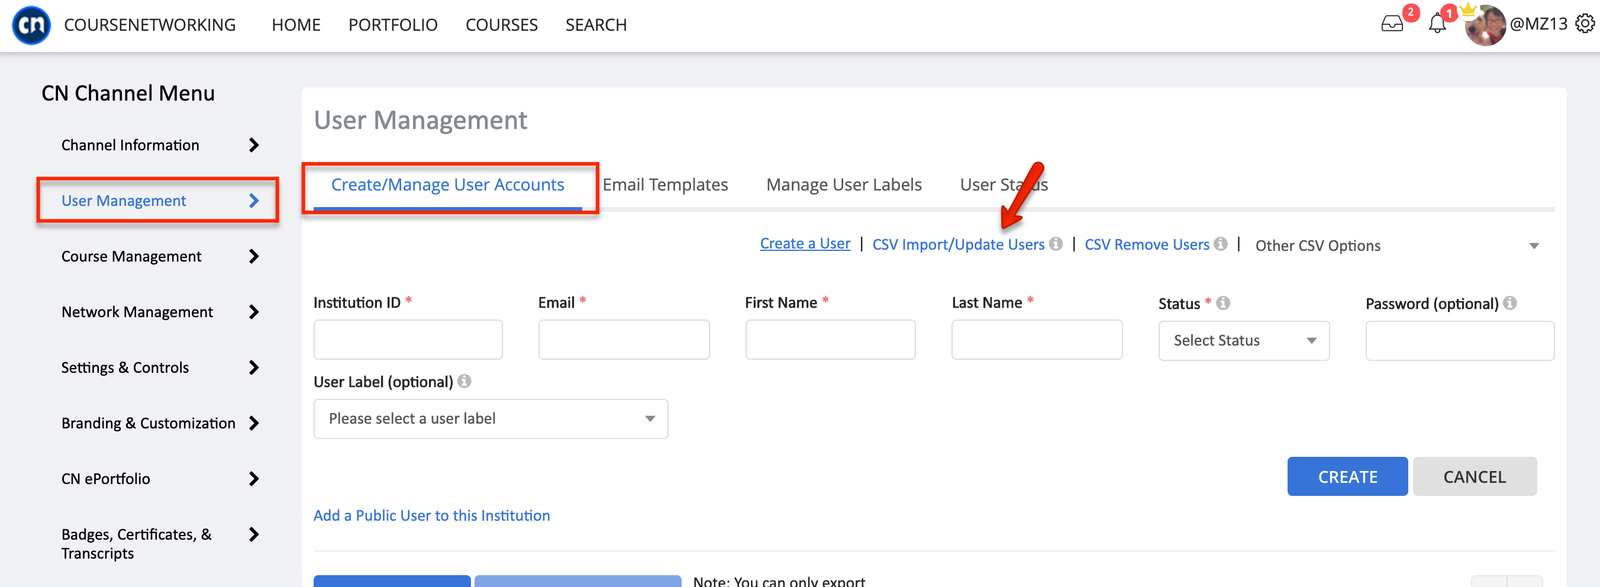This screenshot has width=1600, height=587.
Task: Select CN ePortfolio in sidebar
Action: pyautogui.click(x=106, y=479)
